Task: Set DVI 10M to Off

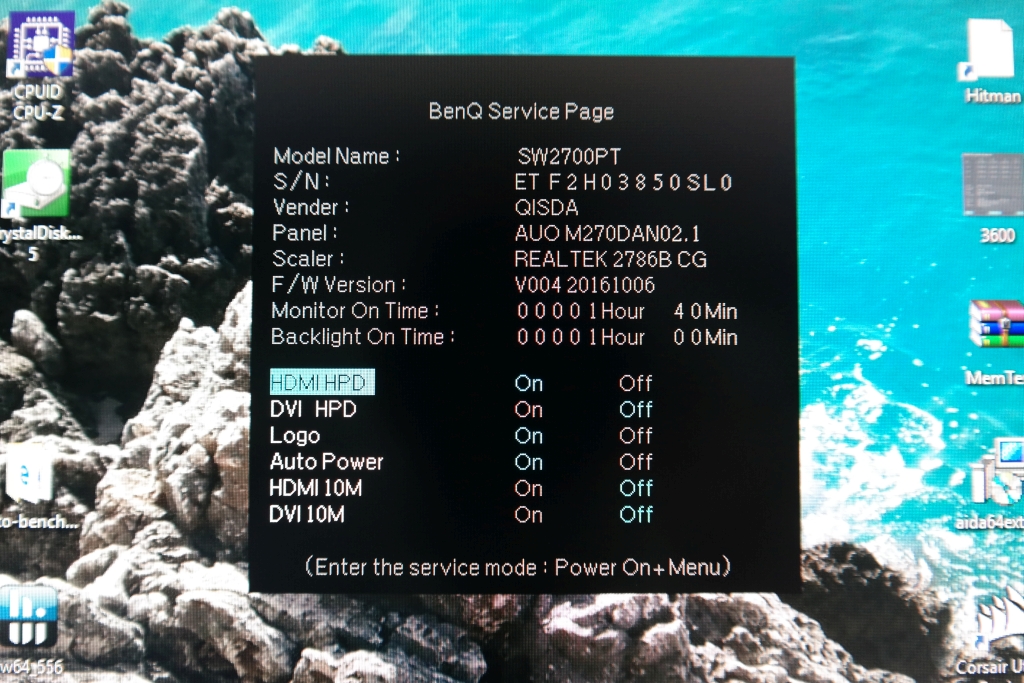Action: [x=635, y=515]
